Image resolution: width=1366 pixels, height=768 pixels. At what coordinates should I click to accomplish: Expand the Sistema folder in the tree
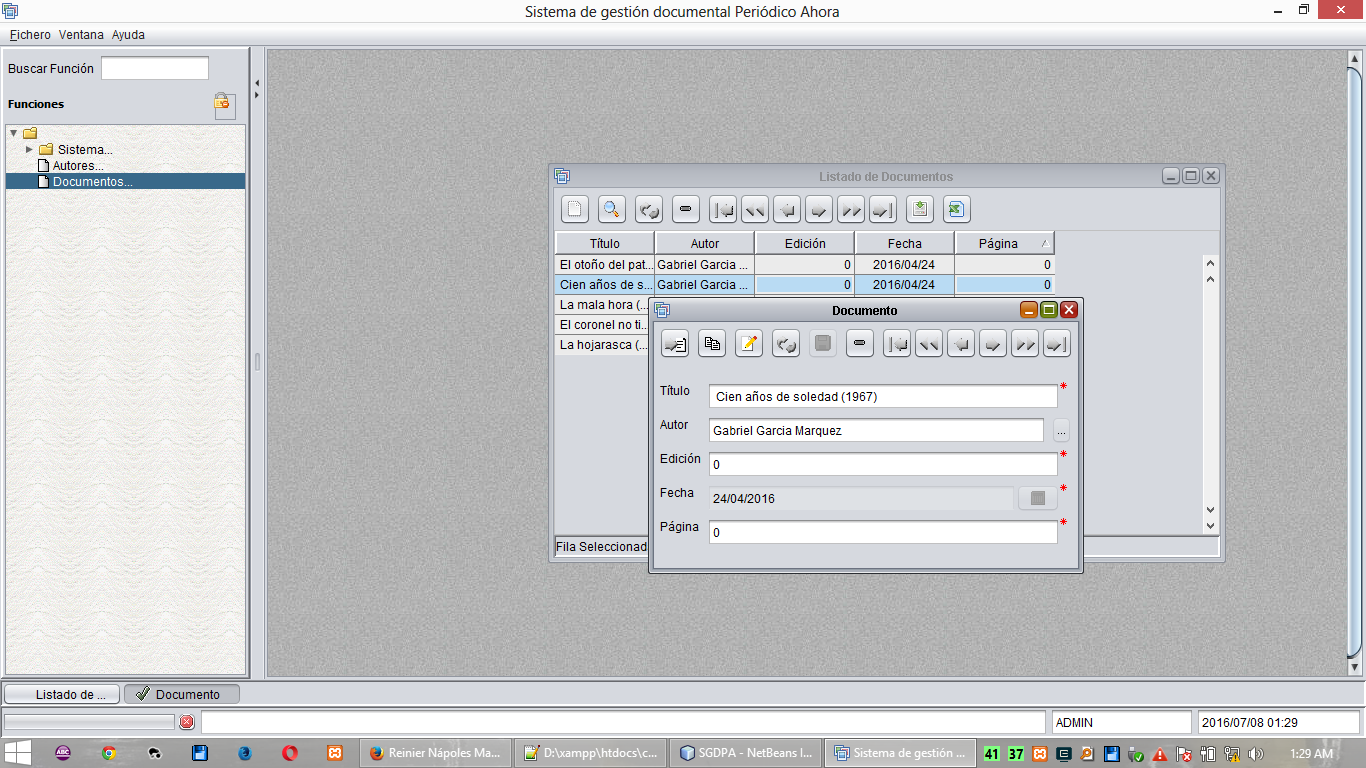click(30, 149)
